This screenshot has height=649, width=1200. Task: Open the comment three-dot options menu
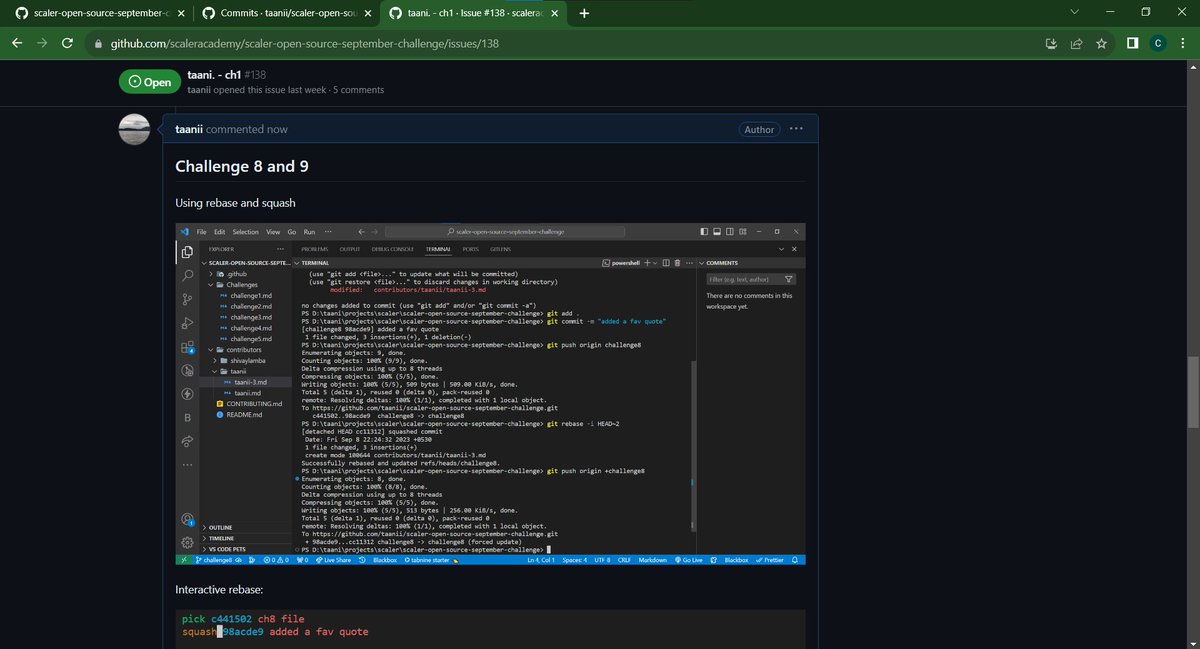(797, 129)
